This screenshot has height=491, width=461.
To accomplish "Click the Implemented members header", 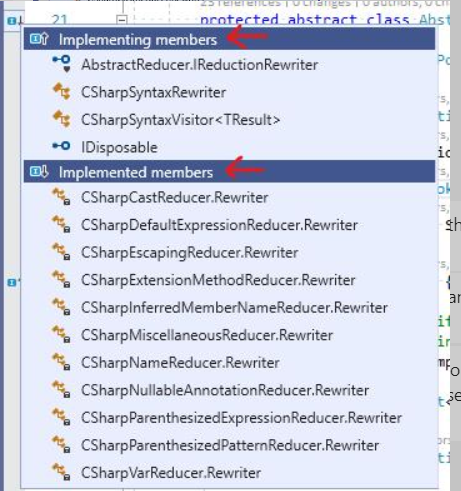I will (229, 172).
